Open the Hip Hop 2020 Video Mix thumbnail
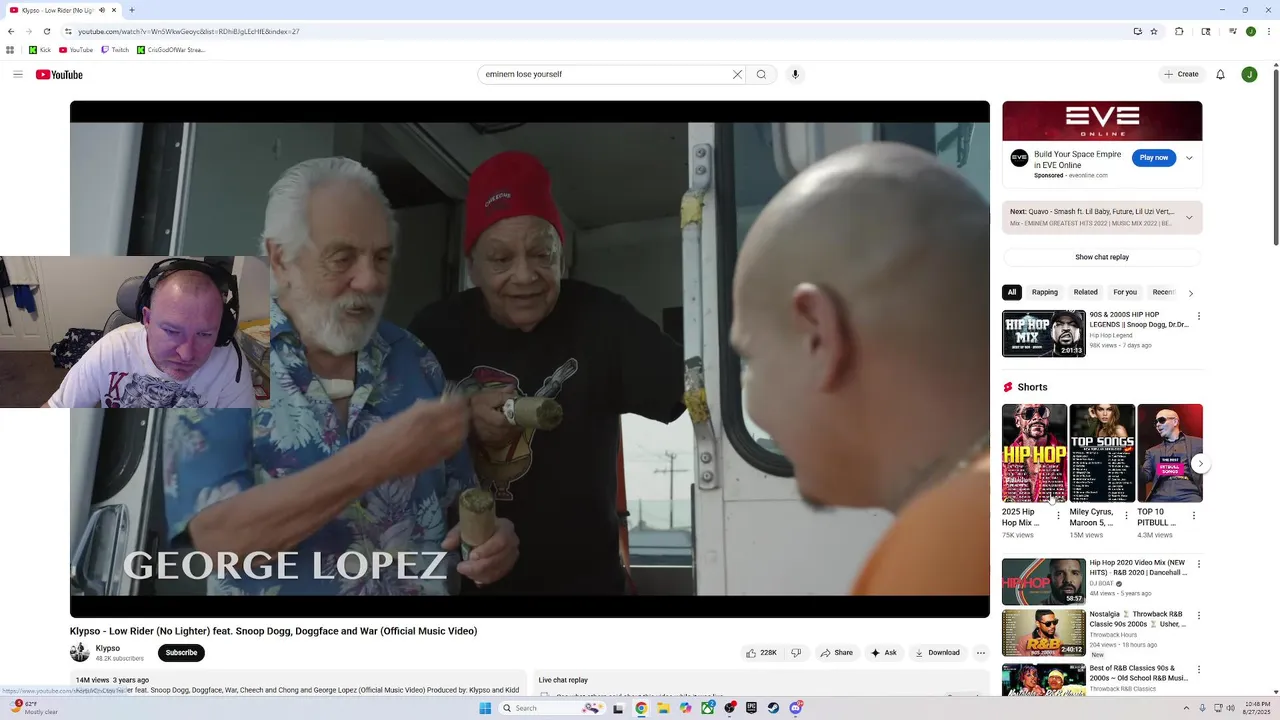The height and width of the screenshot is (720, 1280). click(x=1044, y=581)
